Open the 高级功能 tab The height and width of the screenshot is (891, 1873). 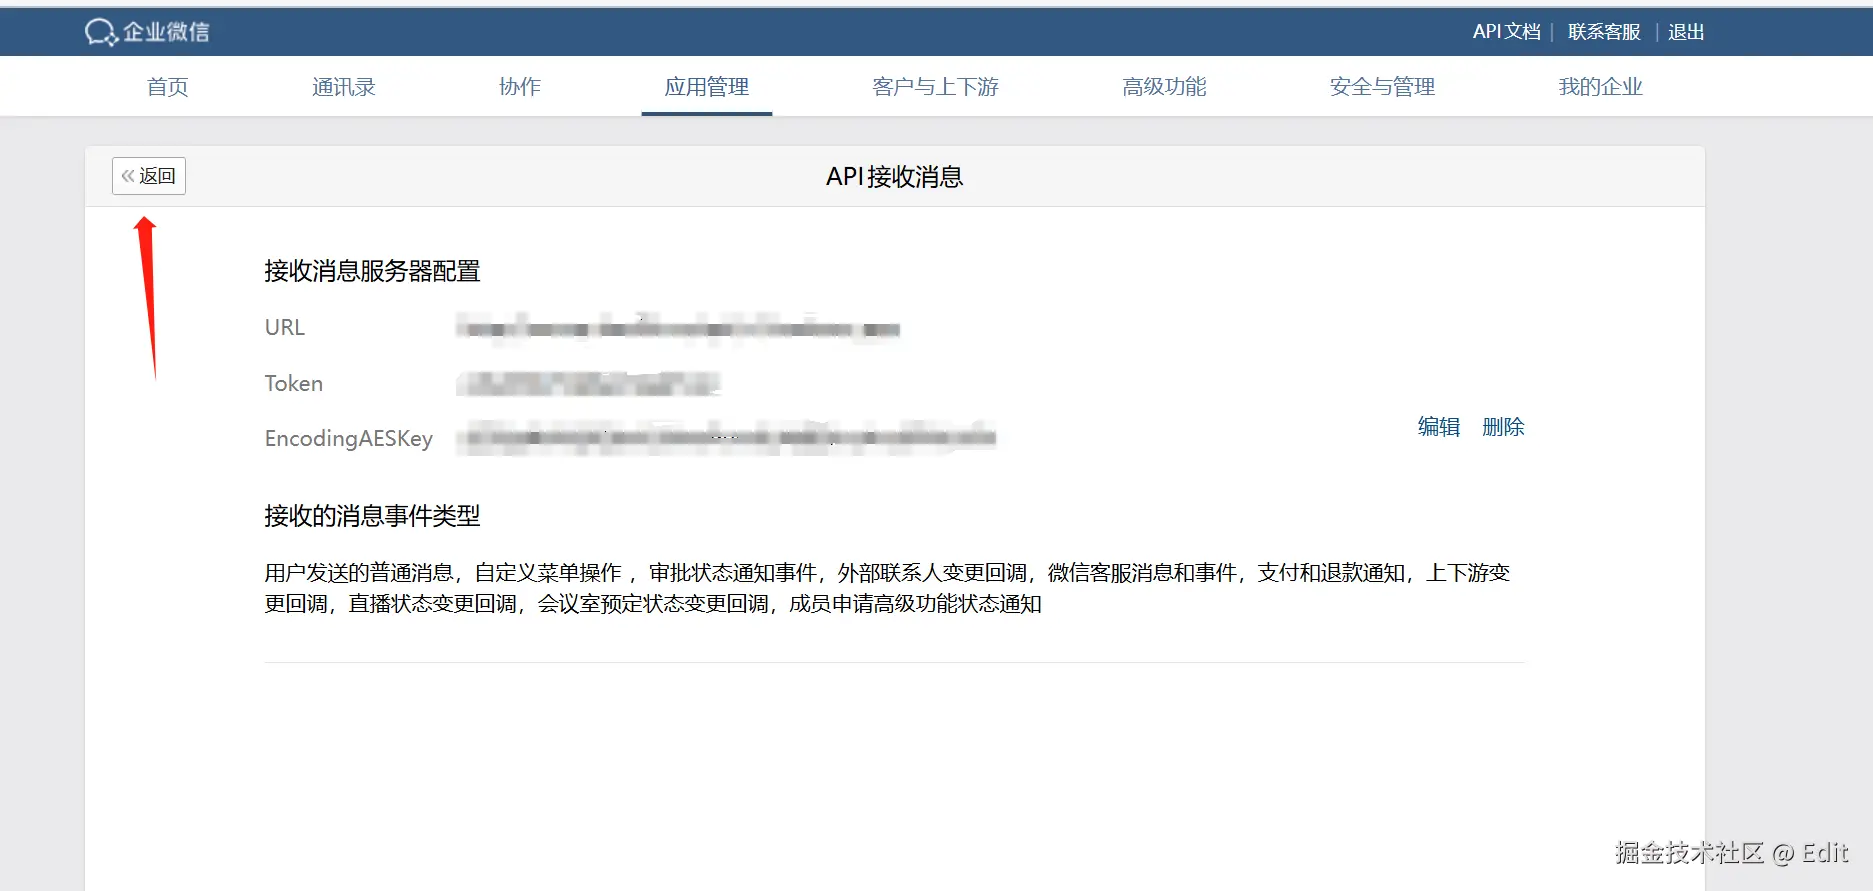1164,87
